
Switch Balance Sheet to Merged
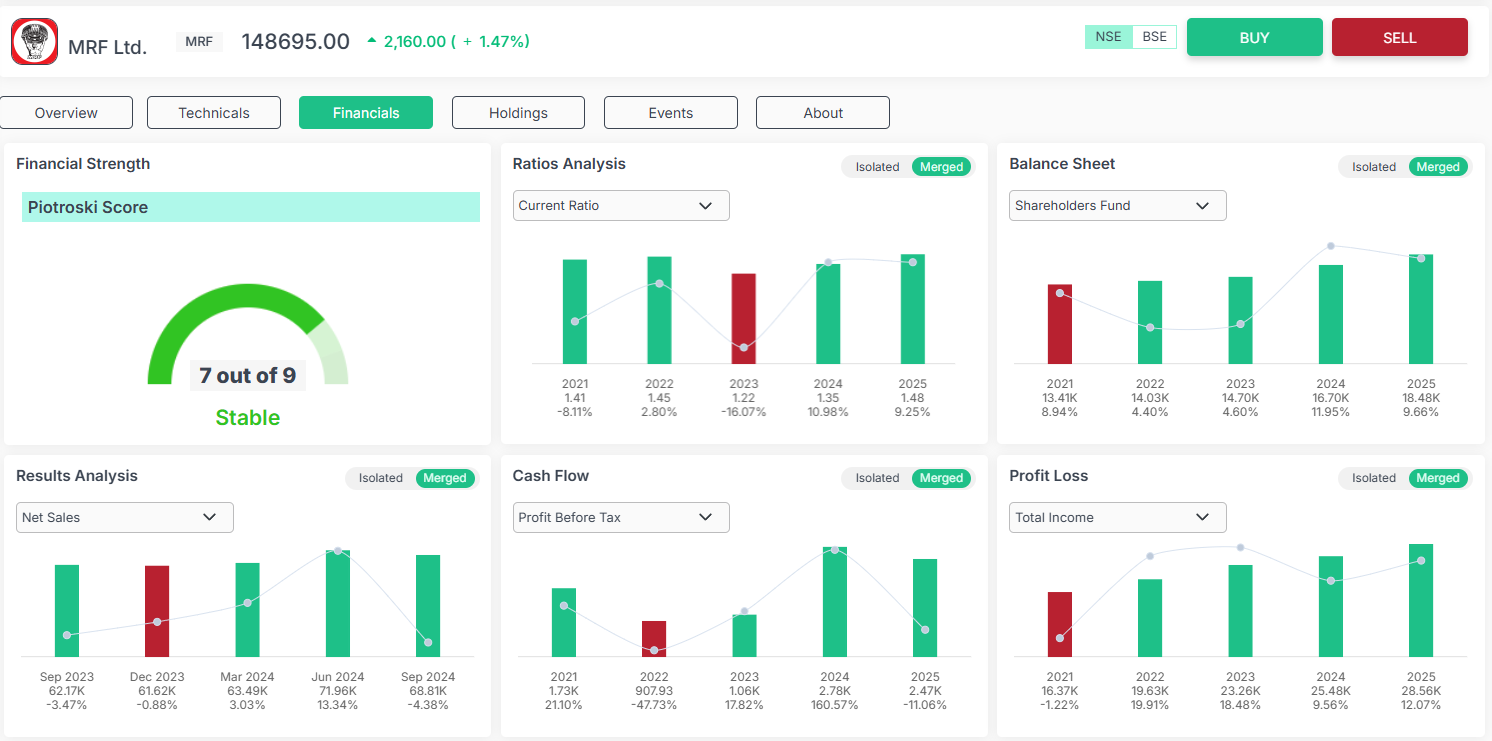pyautogui.click(x=1438, y=167)
